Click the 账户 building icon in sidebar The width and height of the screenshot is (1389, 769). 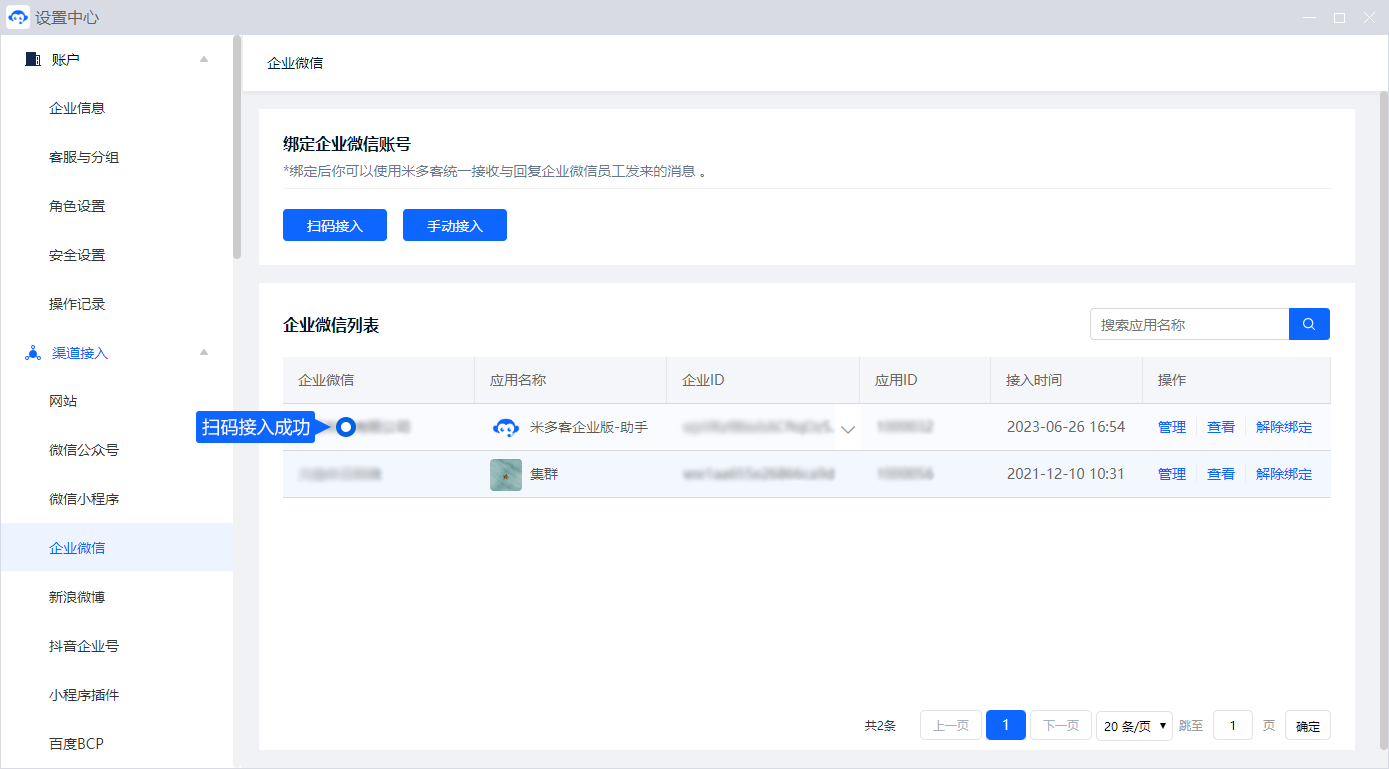(x=33, y=60)
